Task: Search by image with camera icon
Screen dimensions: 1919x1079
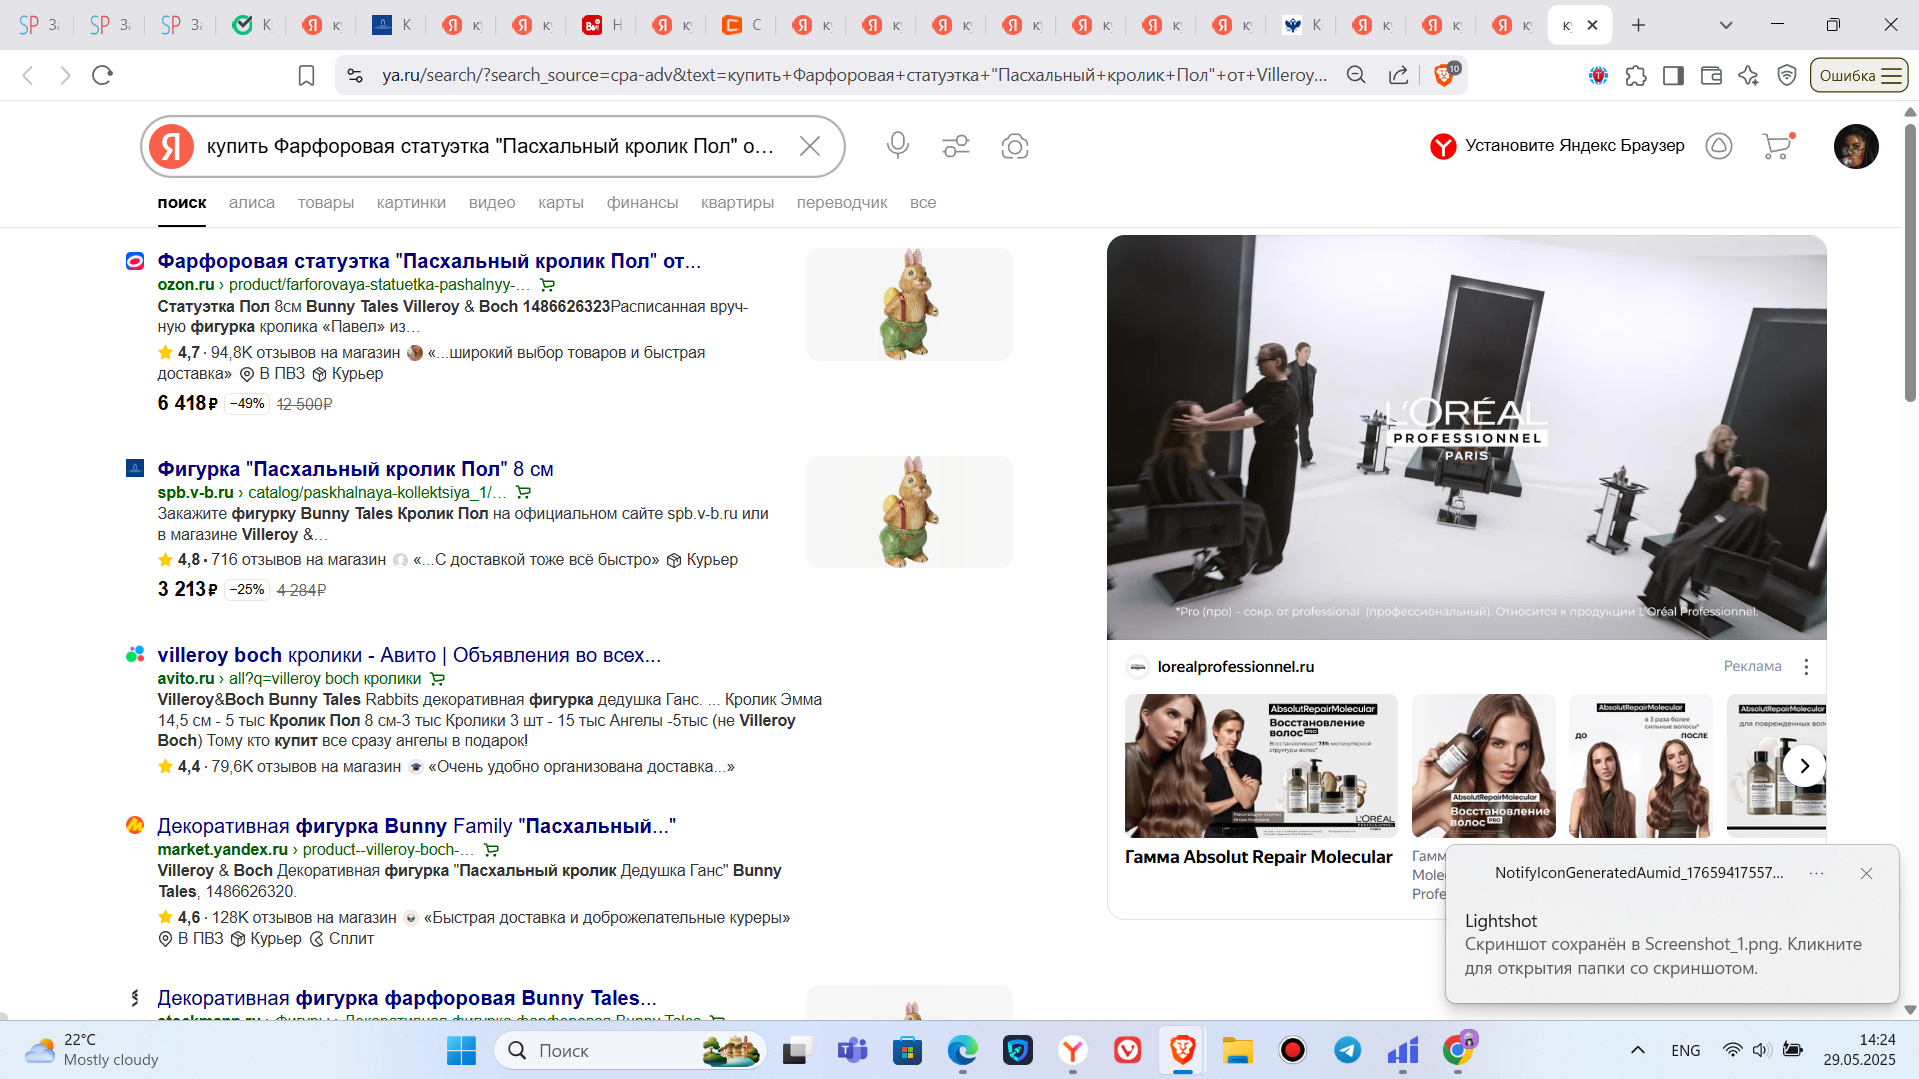Action: coord(1014,146)
